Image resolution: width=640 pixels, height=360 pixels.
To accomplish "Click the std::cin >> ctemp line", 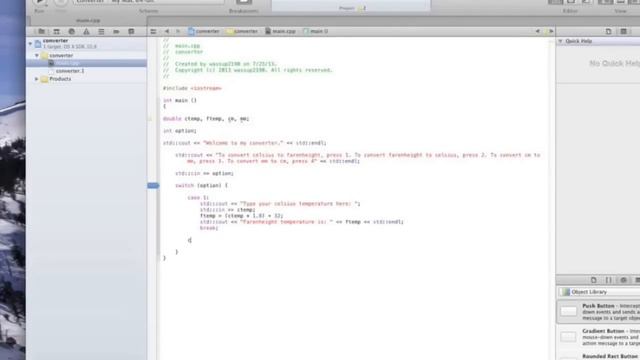I will pyautogui.click(x=228, y=210).
